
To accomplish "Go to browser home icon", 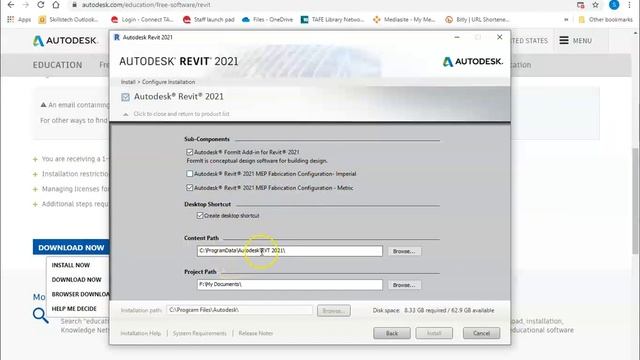I will pos(56,5).
